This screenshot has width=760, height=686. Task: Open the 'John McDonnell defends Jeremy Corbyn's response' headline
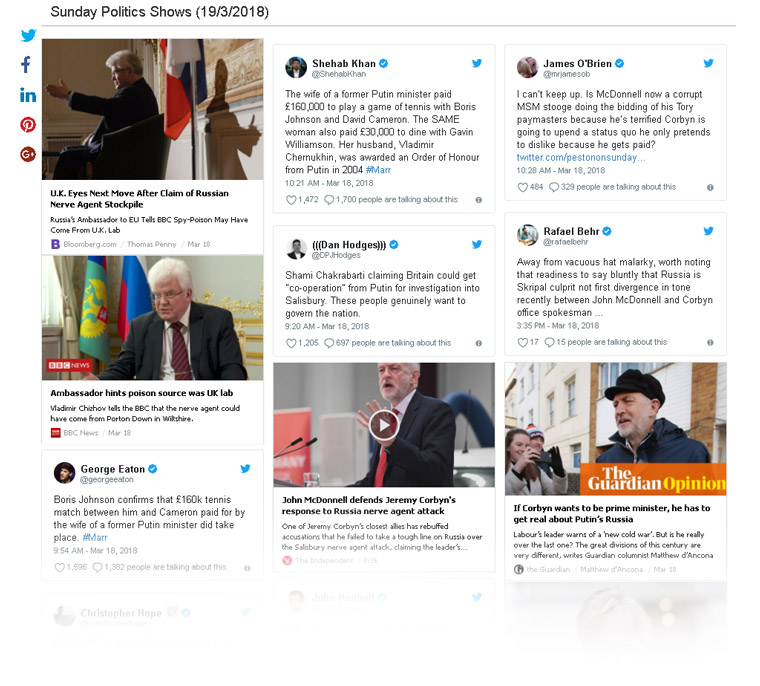[x=369, y=505]
